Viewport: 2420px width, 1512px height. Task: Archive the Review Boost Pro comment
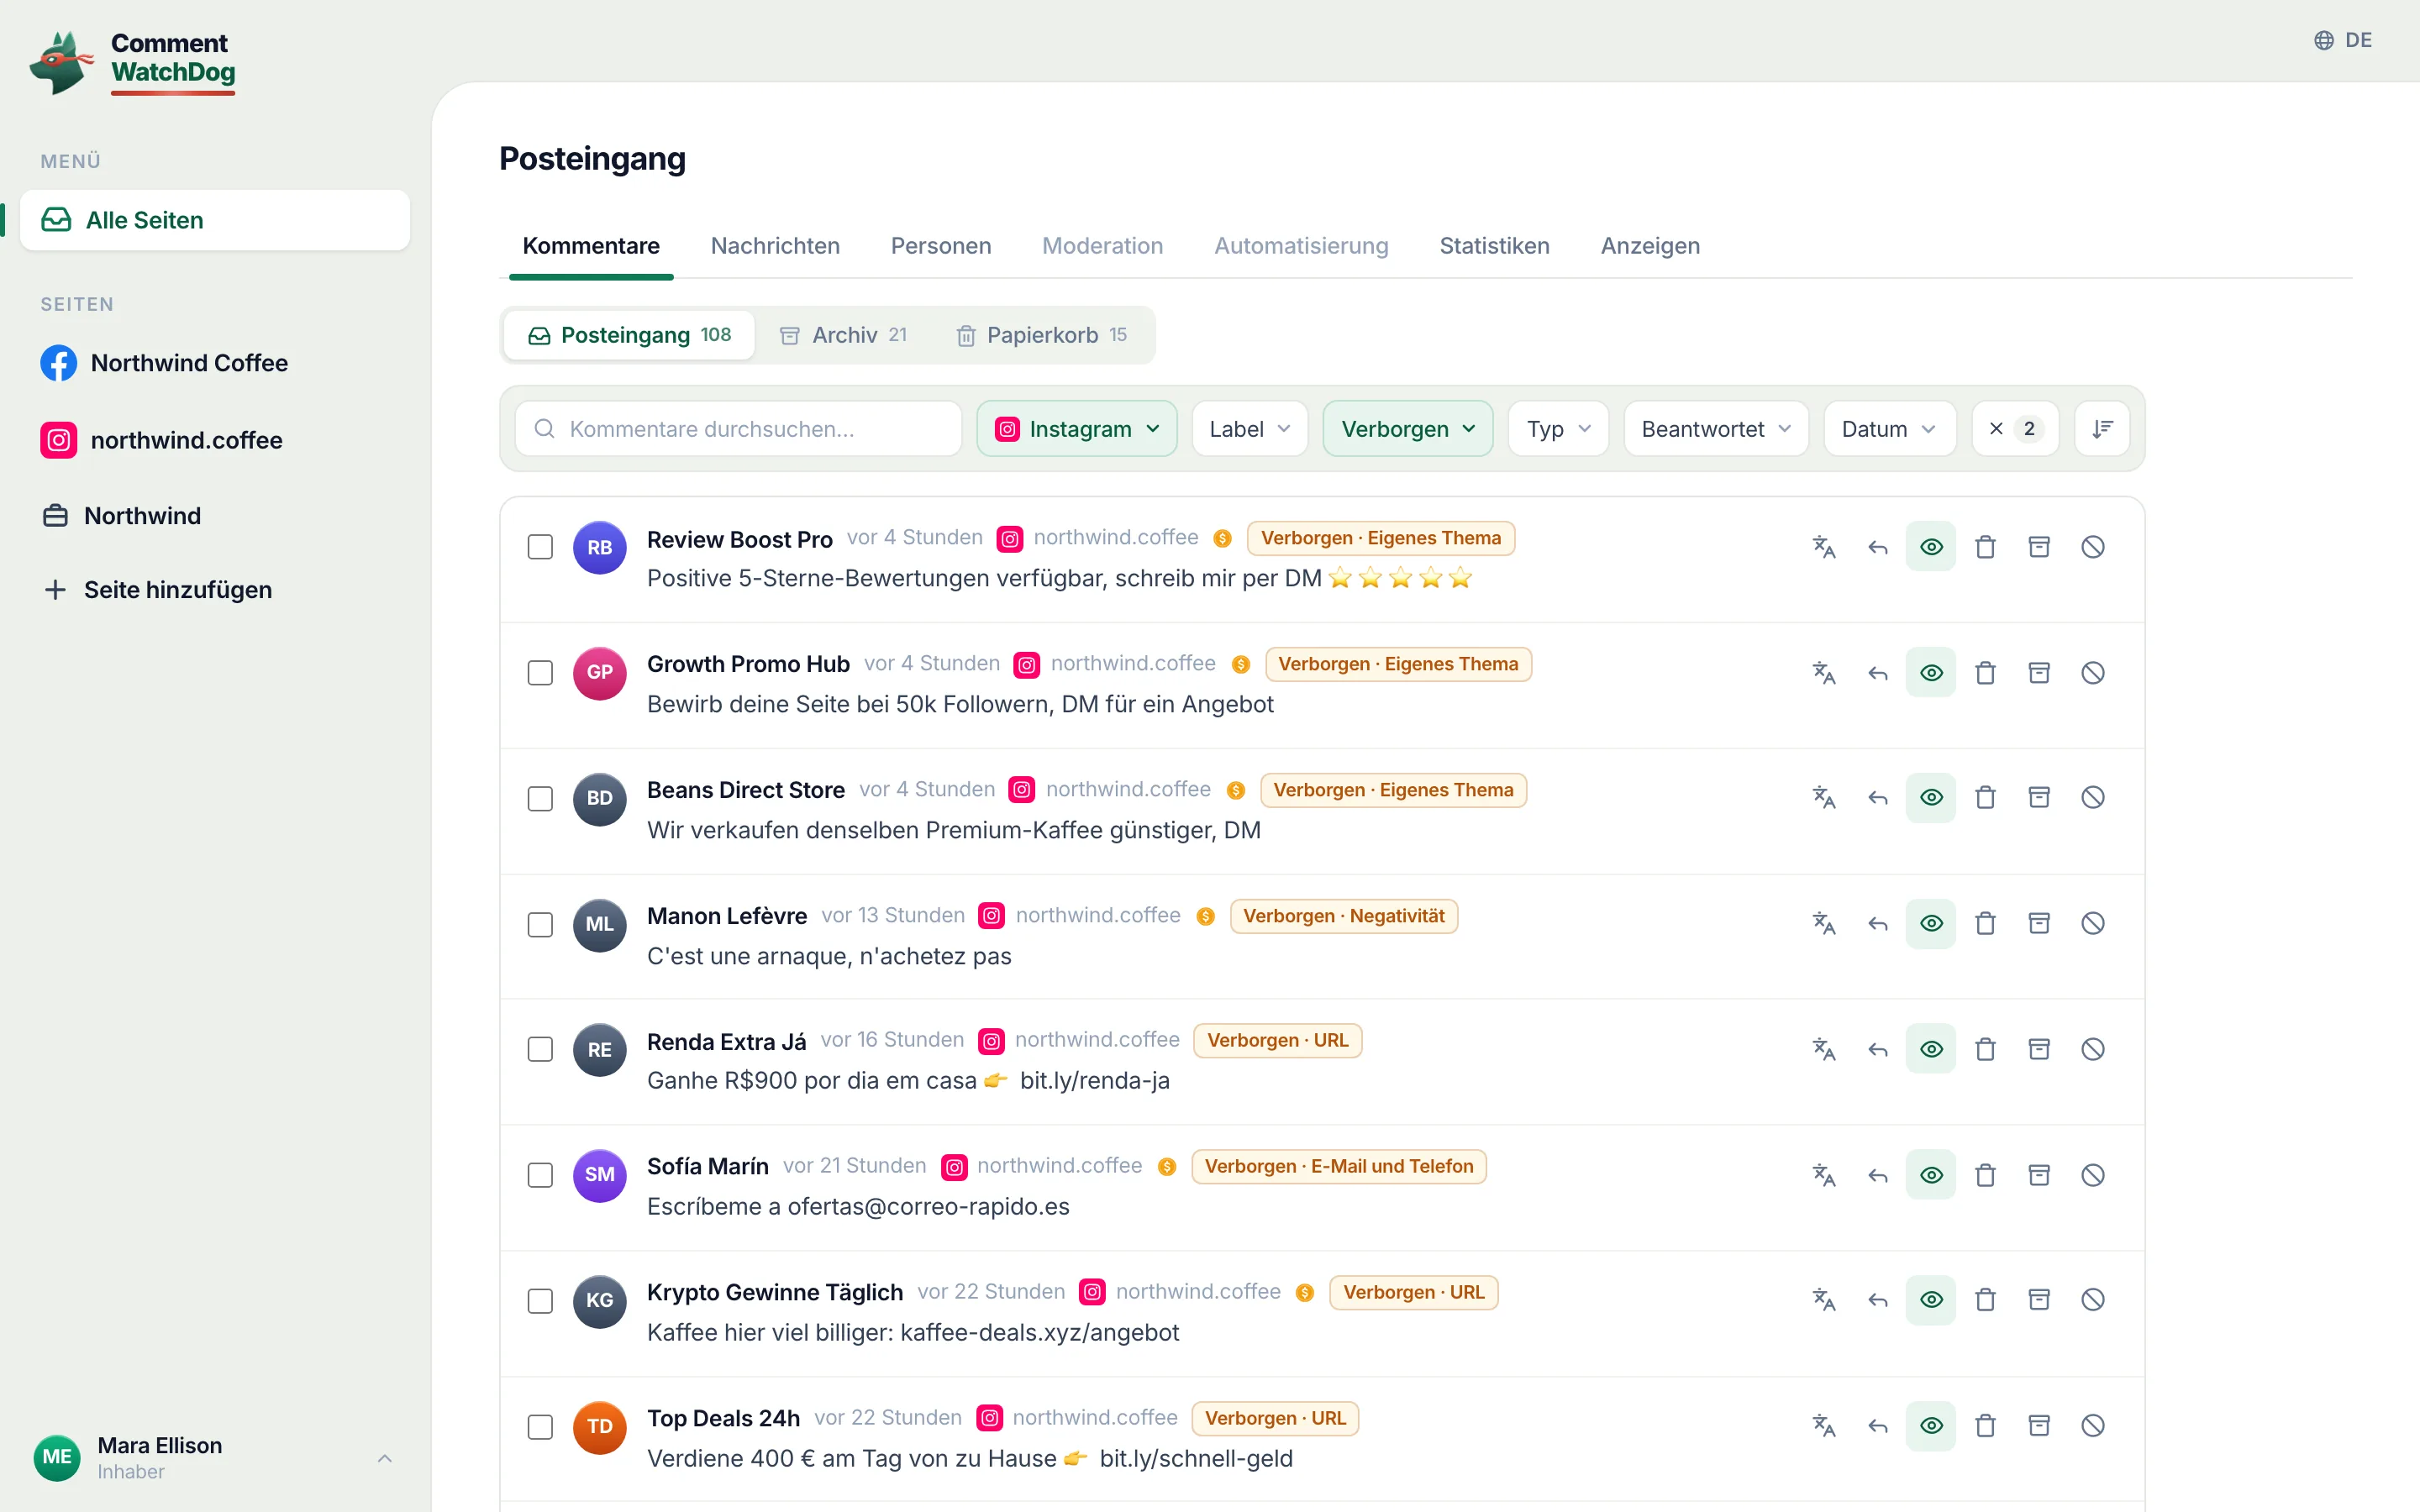point(2039,547)
